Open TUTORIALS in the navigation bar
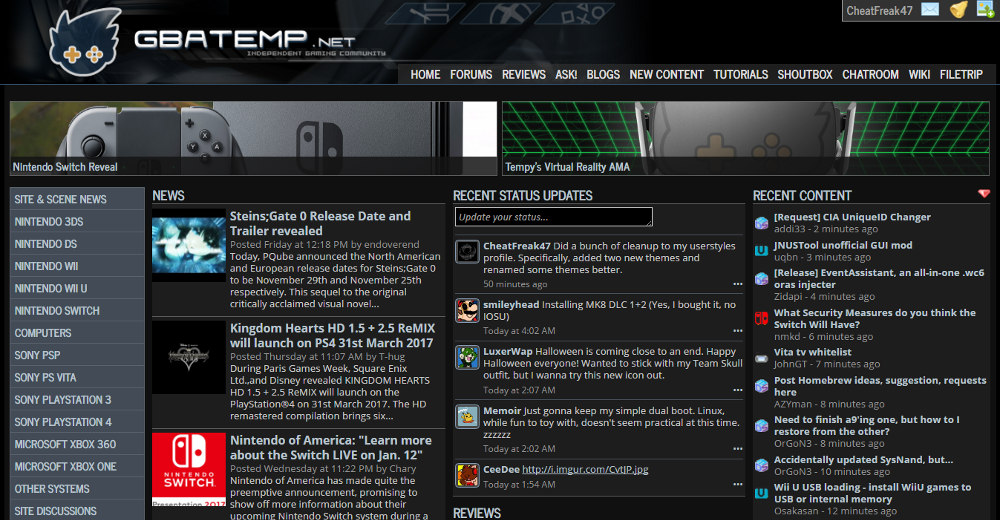This screenshot has width=1000, height=520. coord(740,75)
